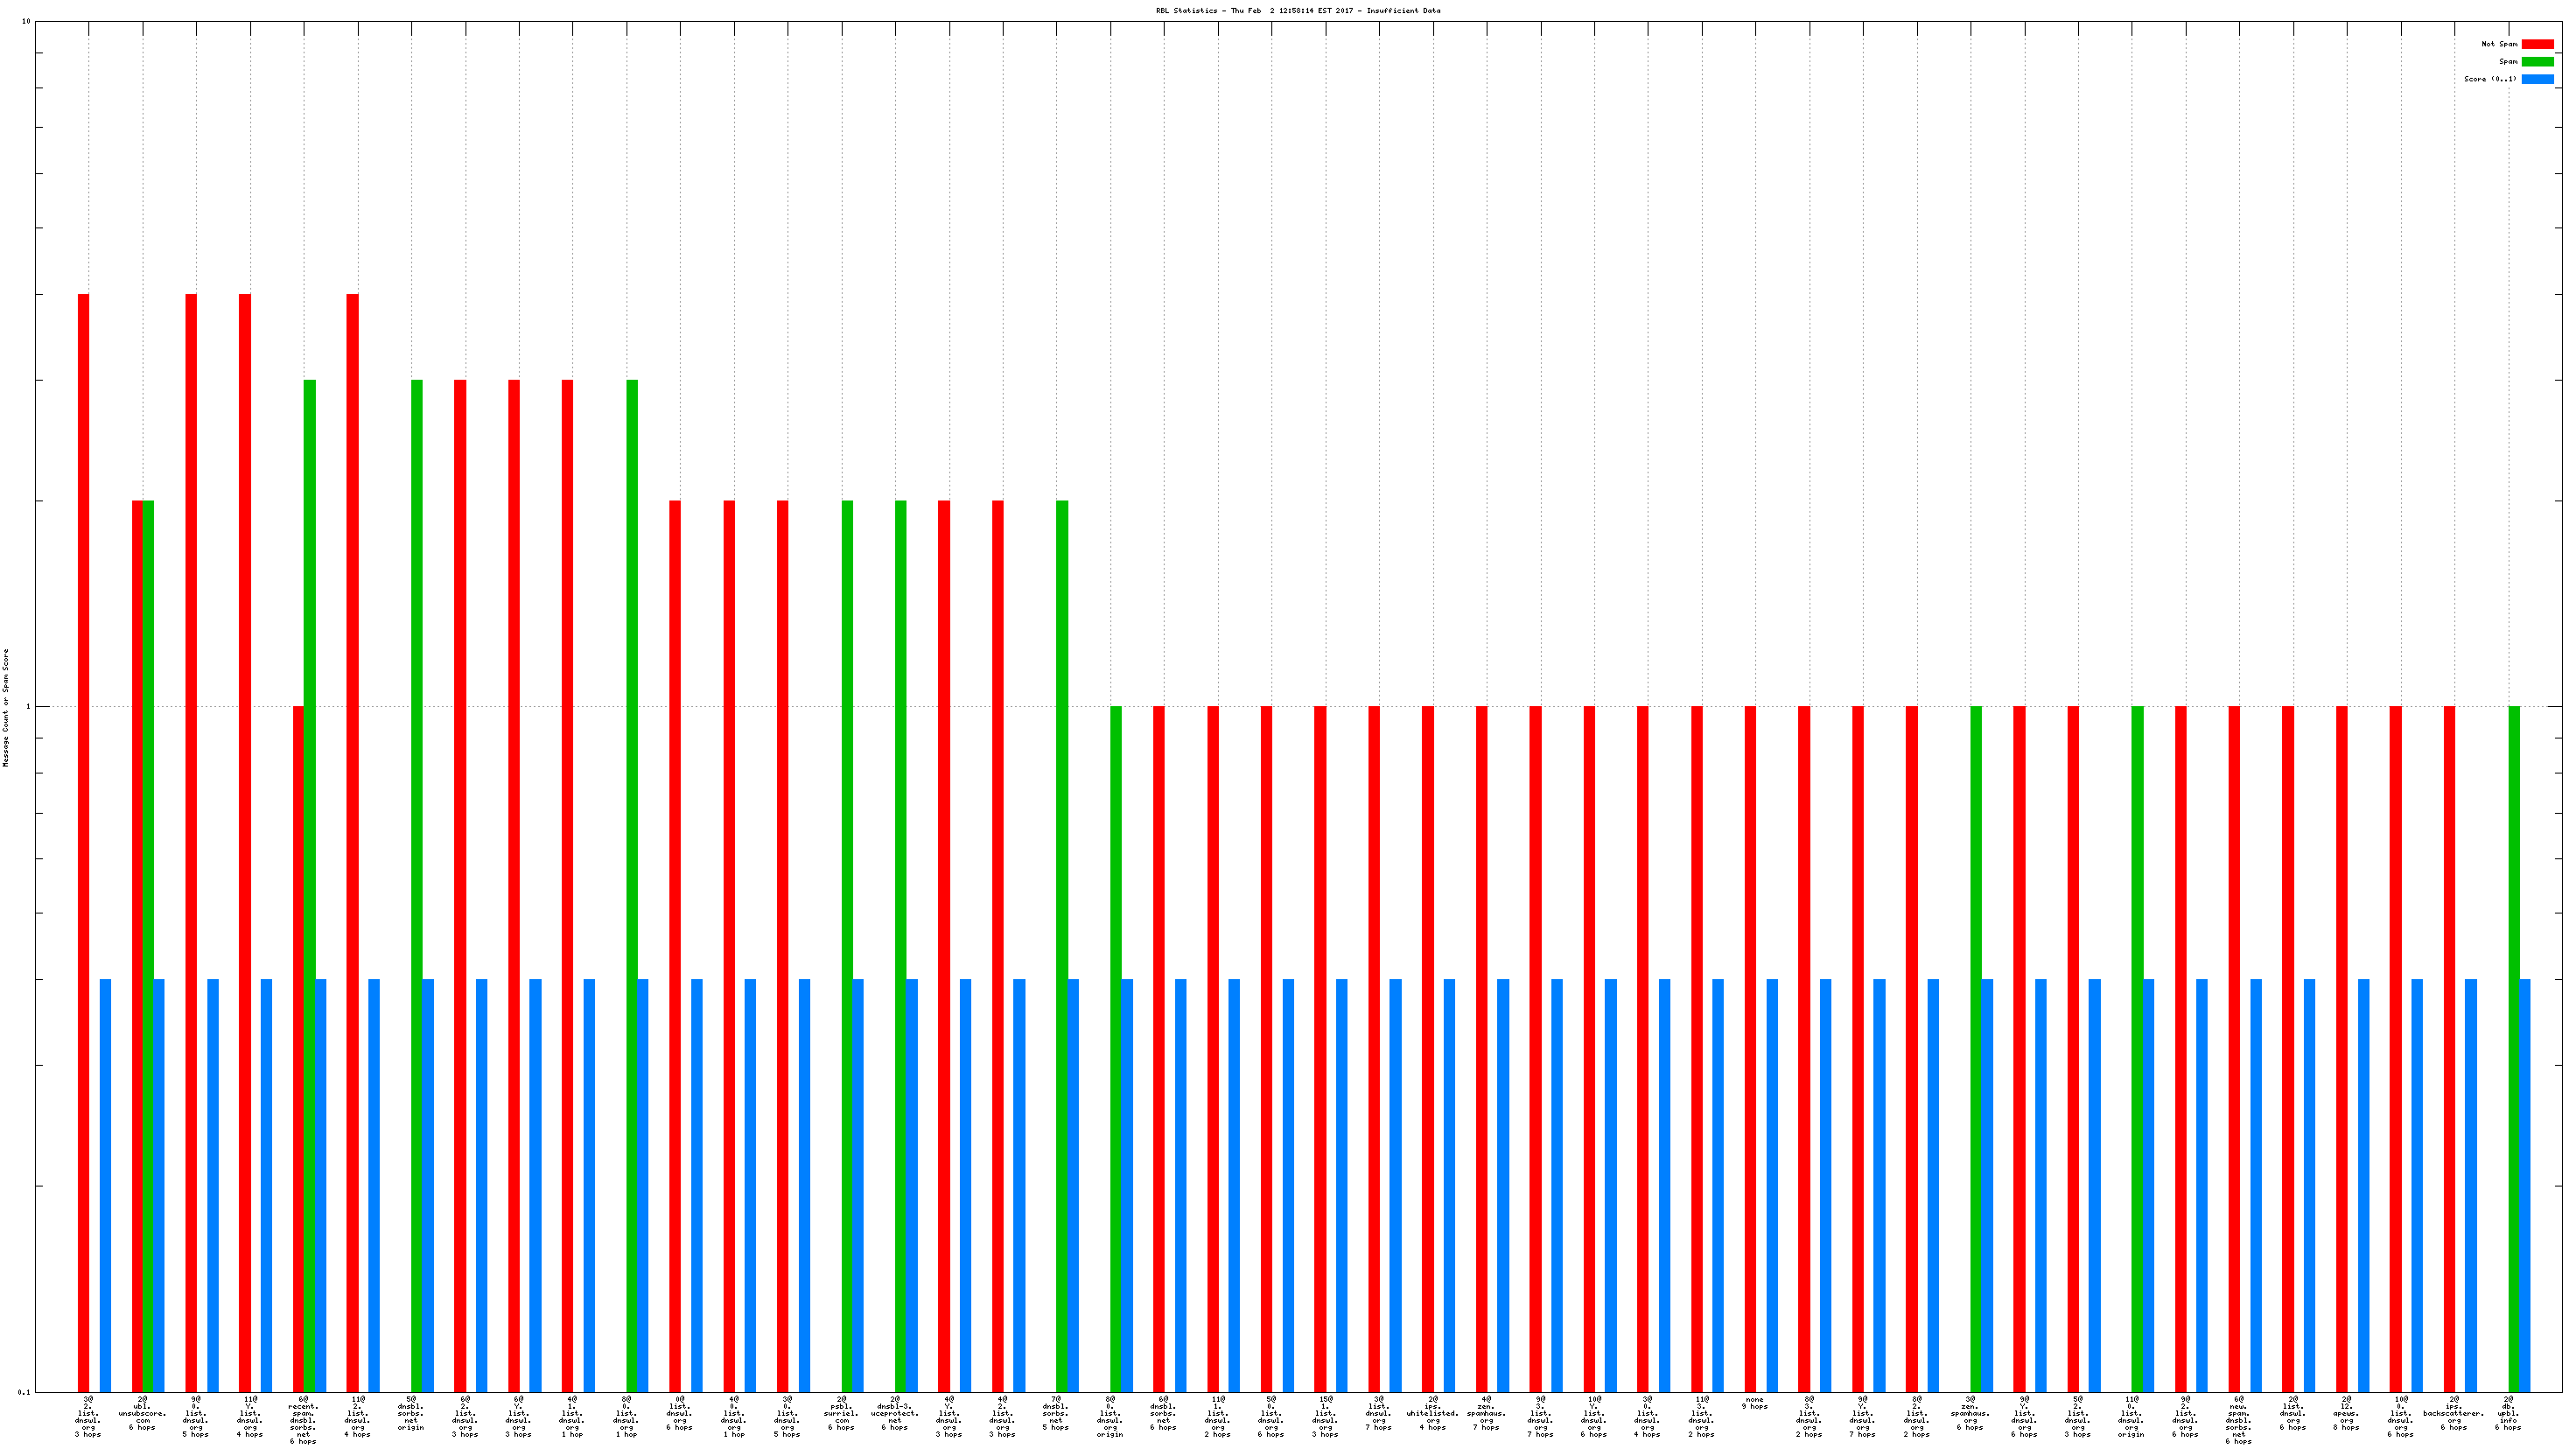
Task: Click the psbl.surriel.com axis label
Action: point(841,1414)
